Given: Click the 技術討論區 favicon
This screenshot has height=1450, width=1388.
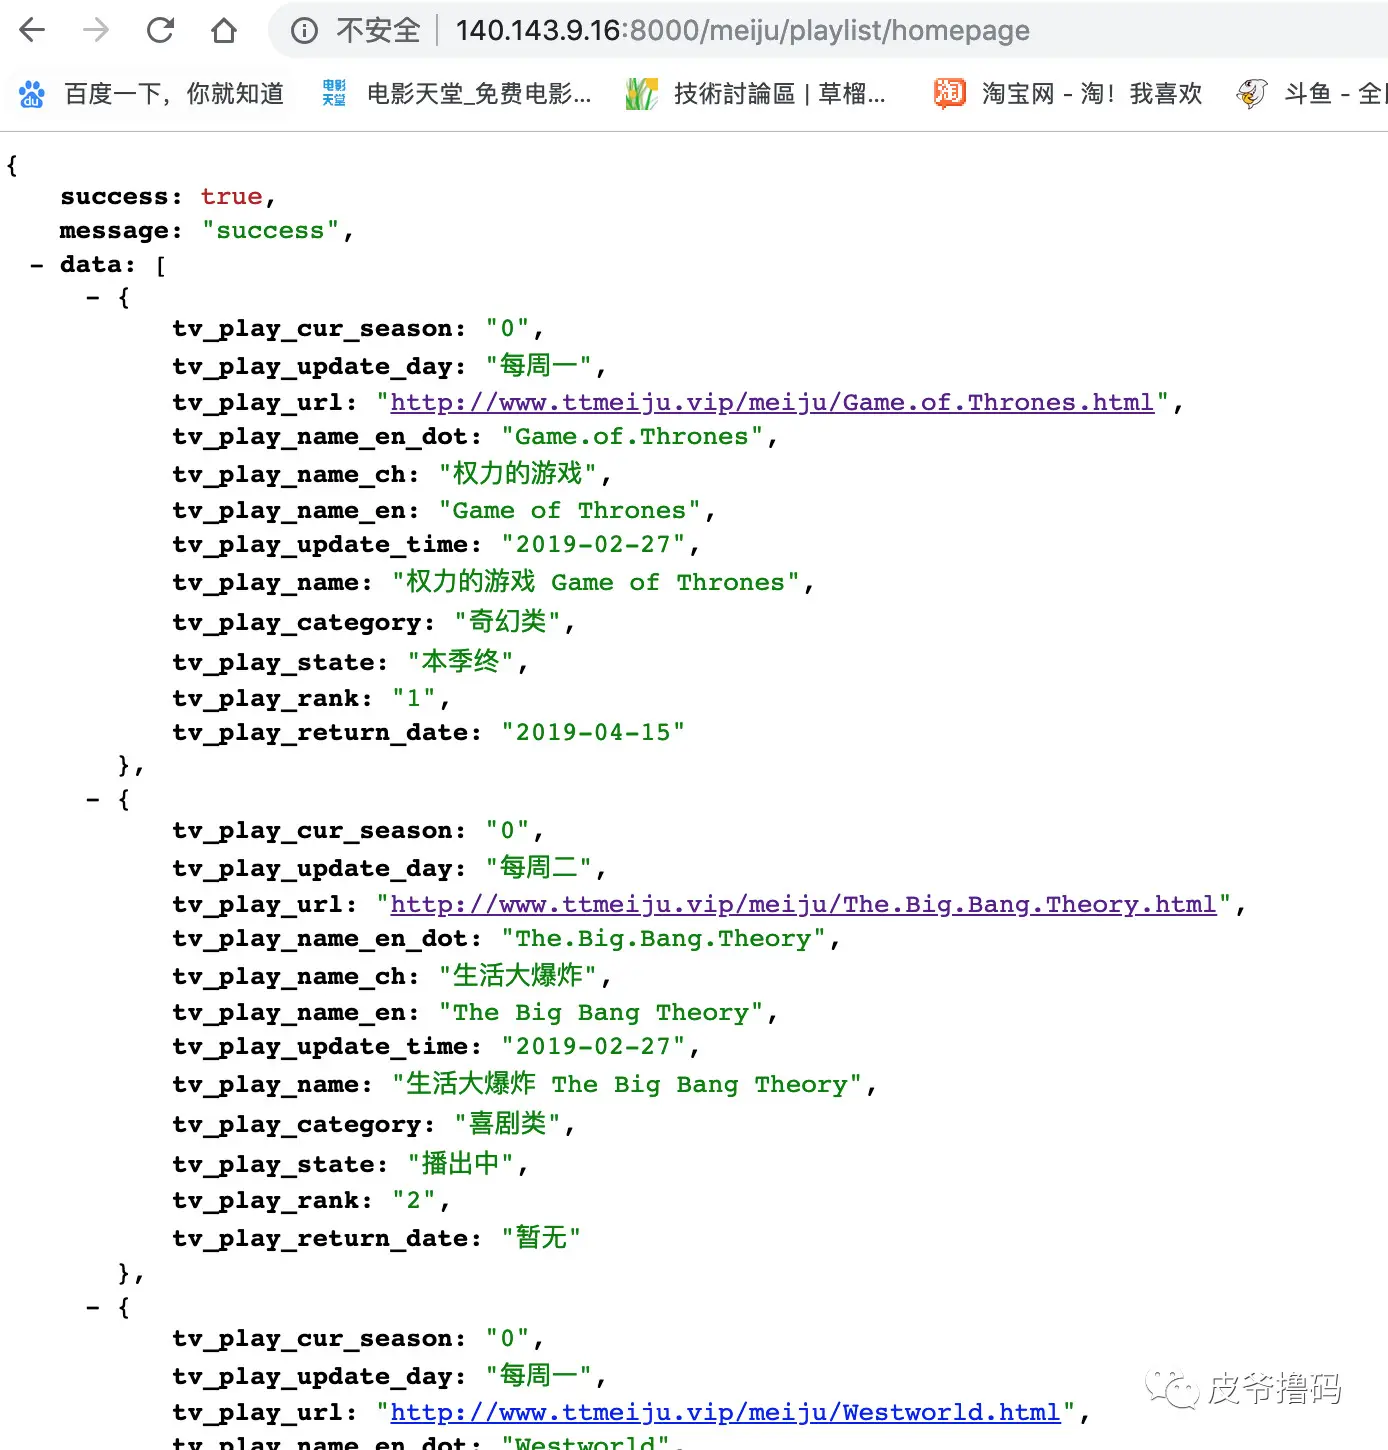Looking at the screenshot, I should (x=641, y=94).
